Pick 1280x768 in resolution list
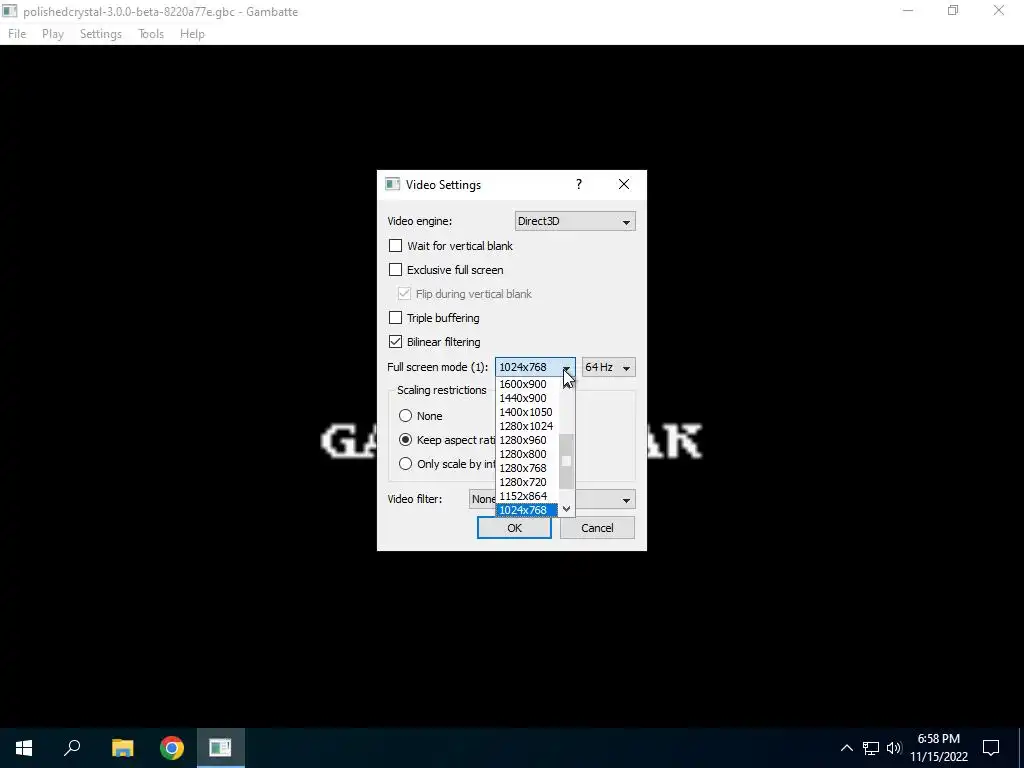 coord(527,468)
